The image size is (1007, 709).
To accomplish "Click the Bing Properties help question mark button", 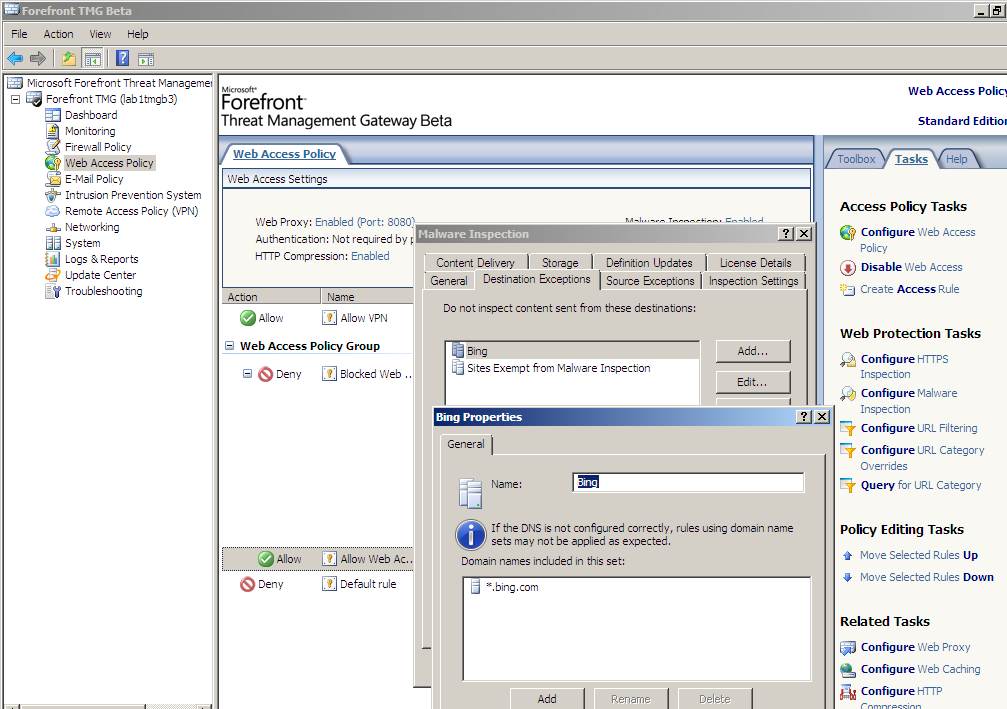I will [803, 417].
